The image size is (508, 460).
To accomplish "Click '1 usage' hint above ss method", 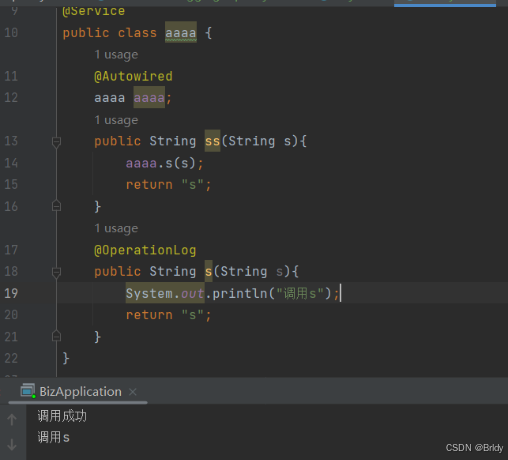I will pos(116,120).
